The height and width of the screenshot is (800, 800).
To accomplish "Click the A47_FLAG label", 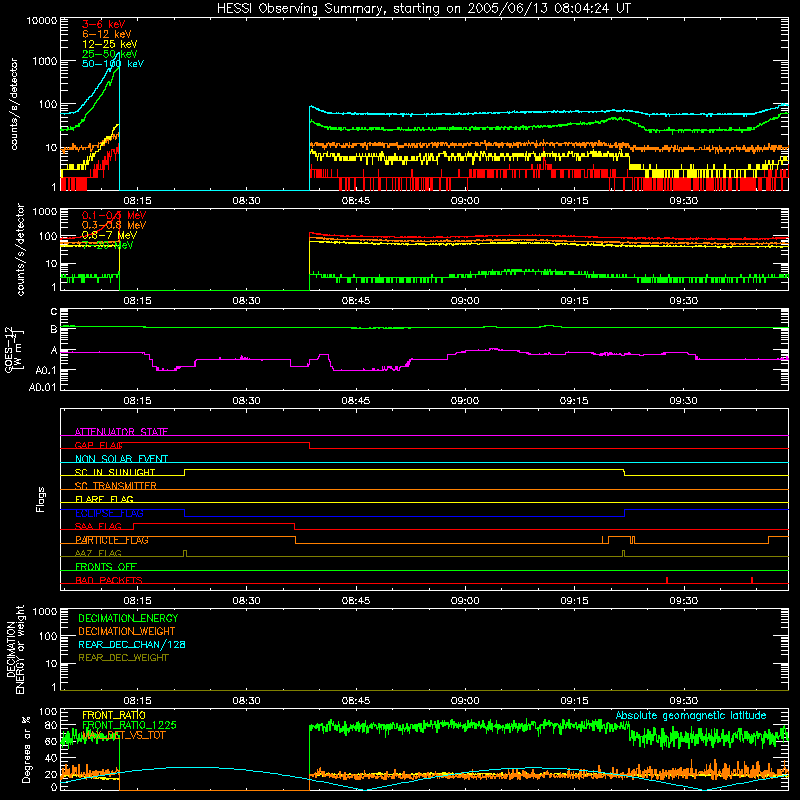I will click(x=98, y=553).
